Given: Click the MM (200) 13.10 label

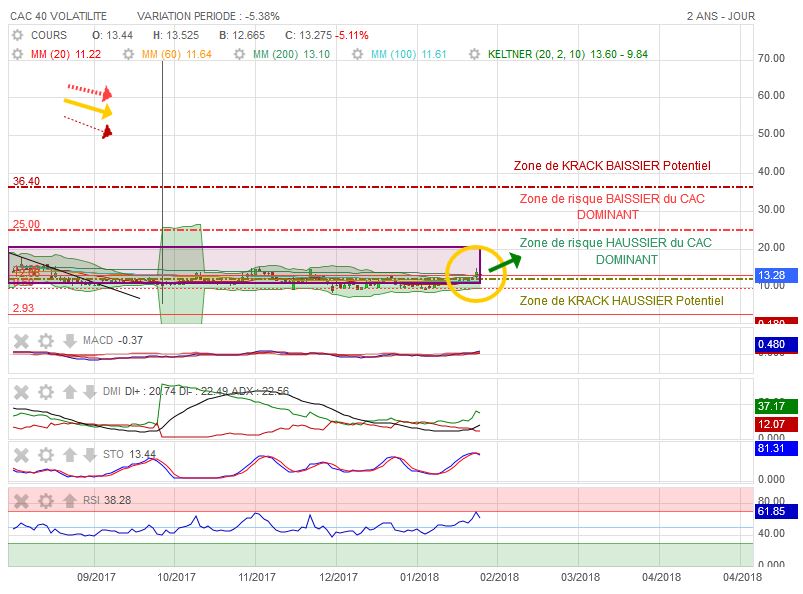Looking at the screenshot, I should pos(291,54).
